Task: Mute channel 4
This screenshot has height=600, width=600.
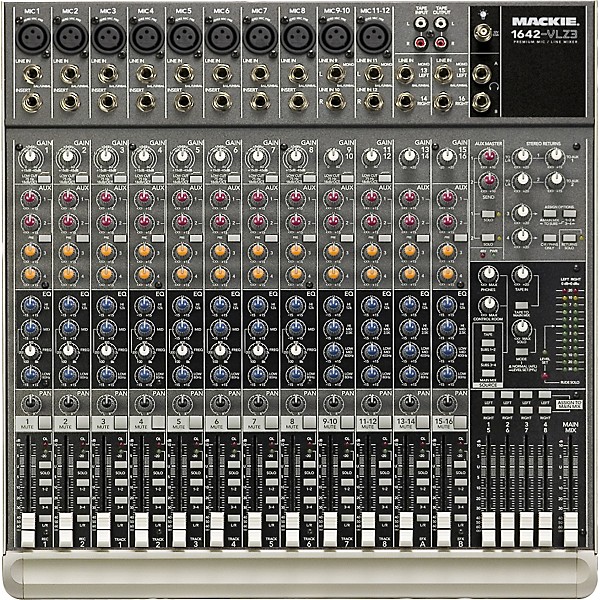Action: tap(158, 422)
